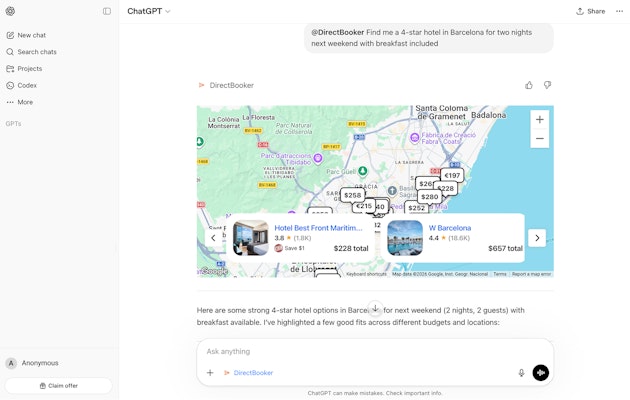Open the W Barcelona hotel link
Viewport: 630px width, 400px height.
[x=450, y=228]
